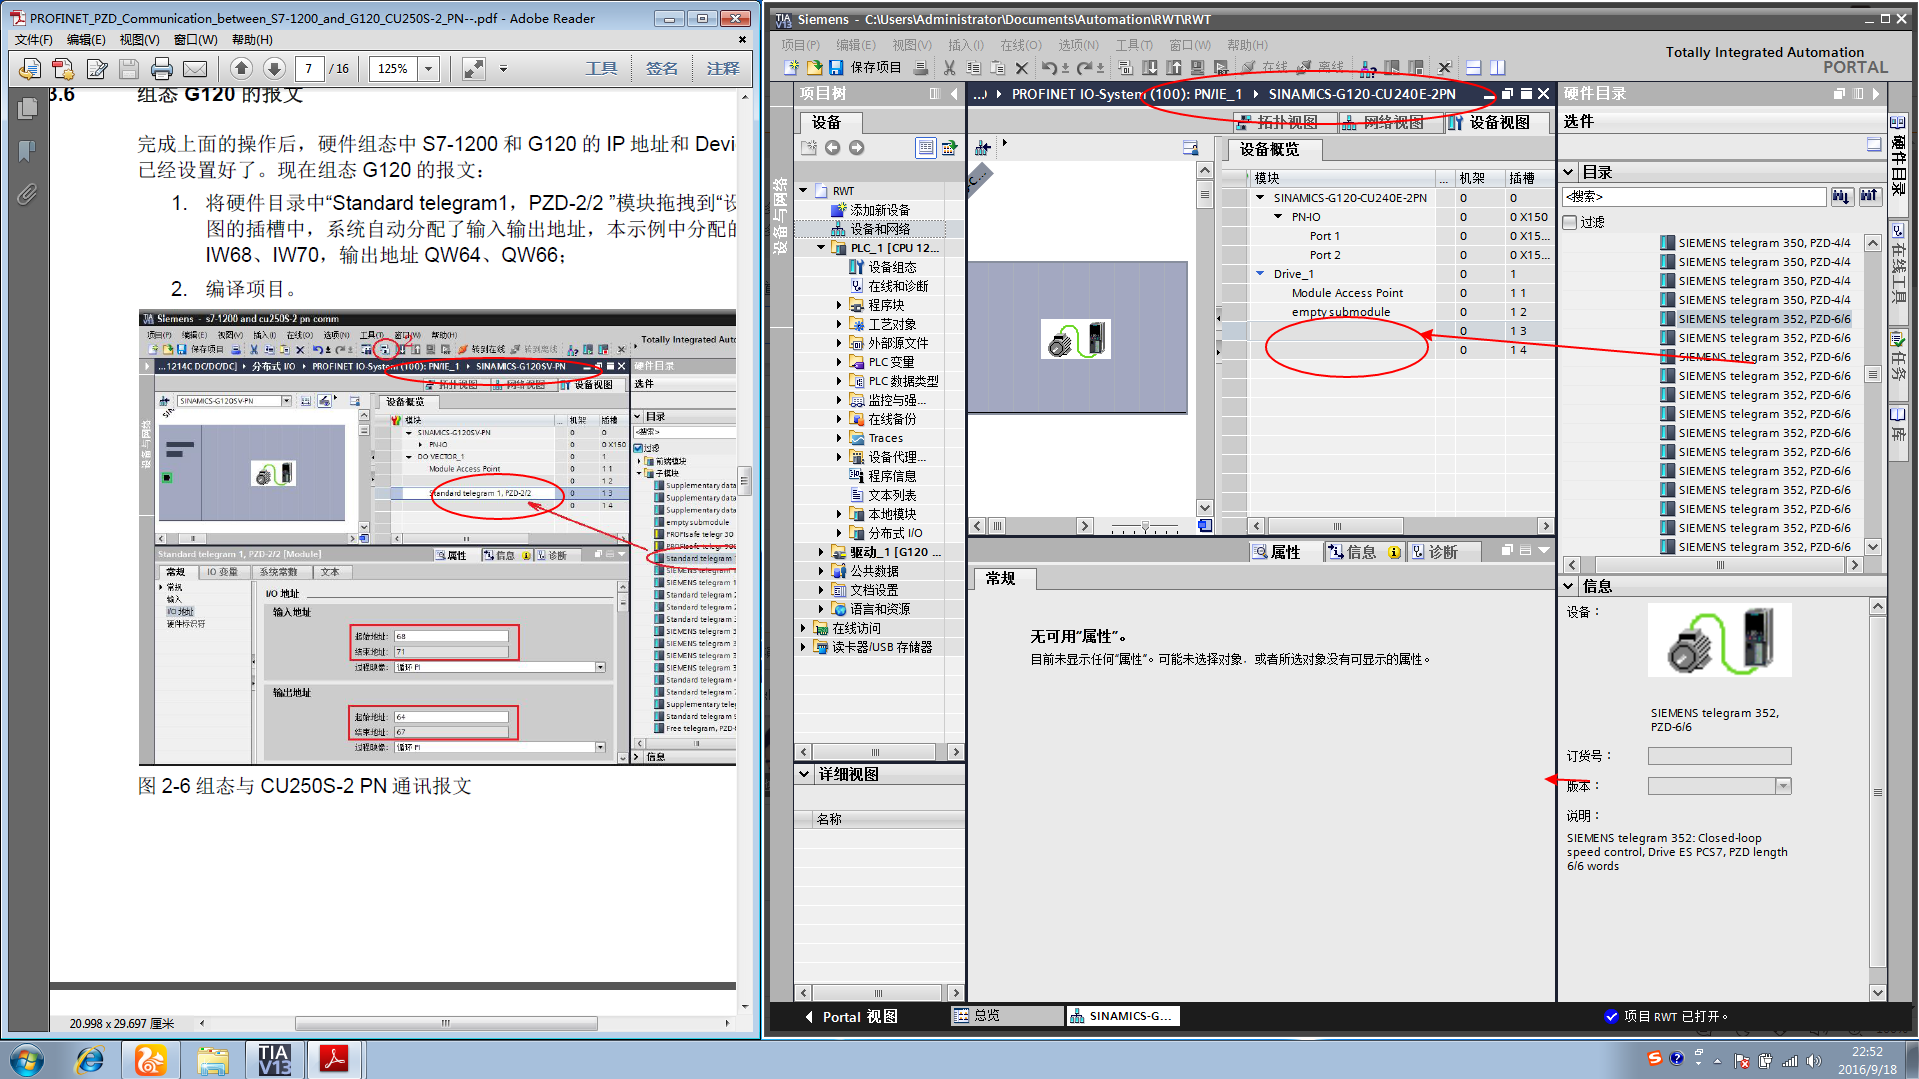The image size is (1919, 1079).
Task: Click the email envelope icon in Adobe Reader
Action: [x=195, y=69]
